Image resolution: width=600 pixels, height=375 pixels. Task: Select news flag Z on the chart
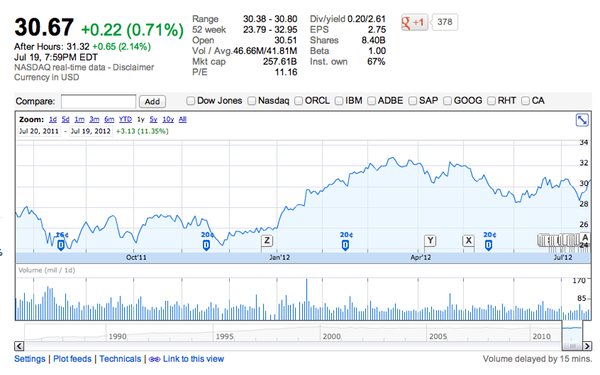(x=267, y=241)
